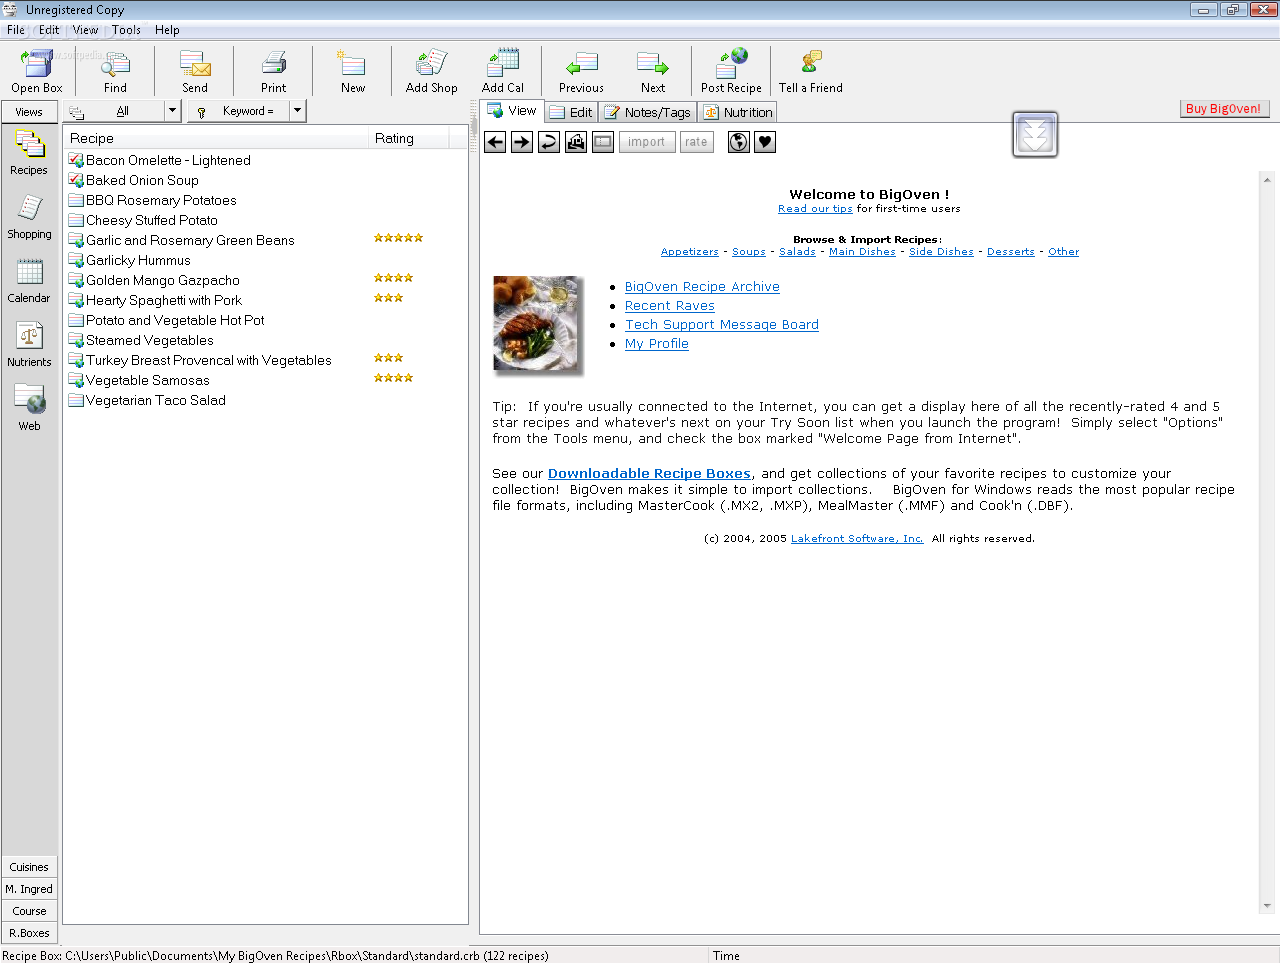Click the All filter field
This screenshot has height=964, width=1280.
tap(123, 111)
